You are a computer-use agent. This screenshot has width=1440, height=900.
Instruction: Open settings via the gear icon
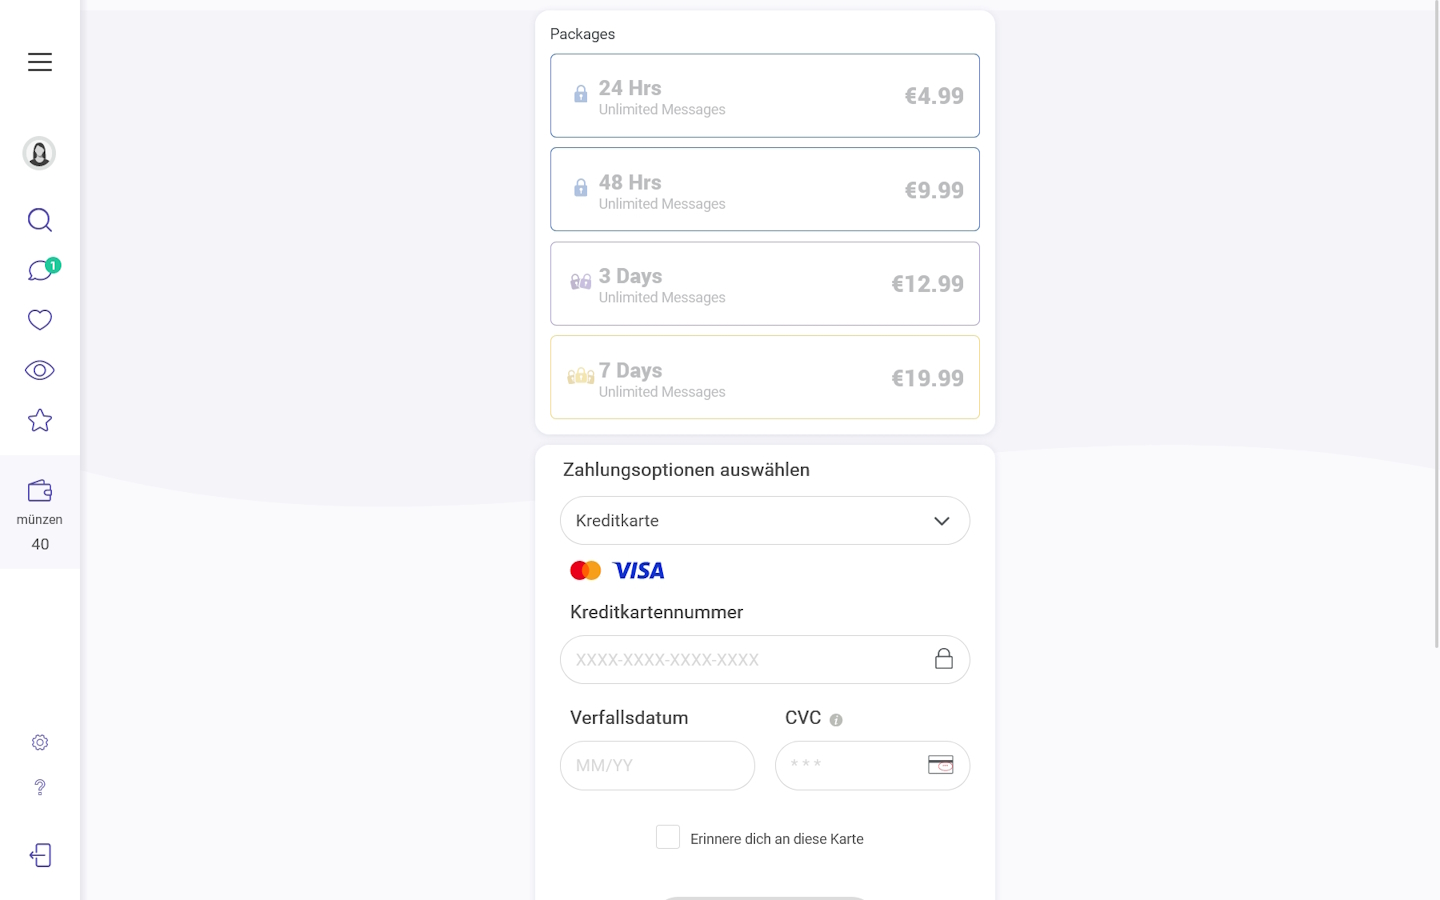39,742
